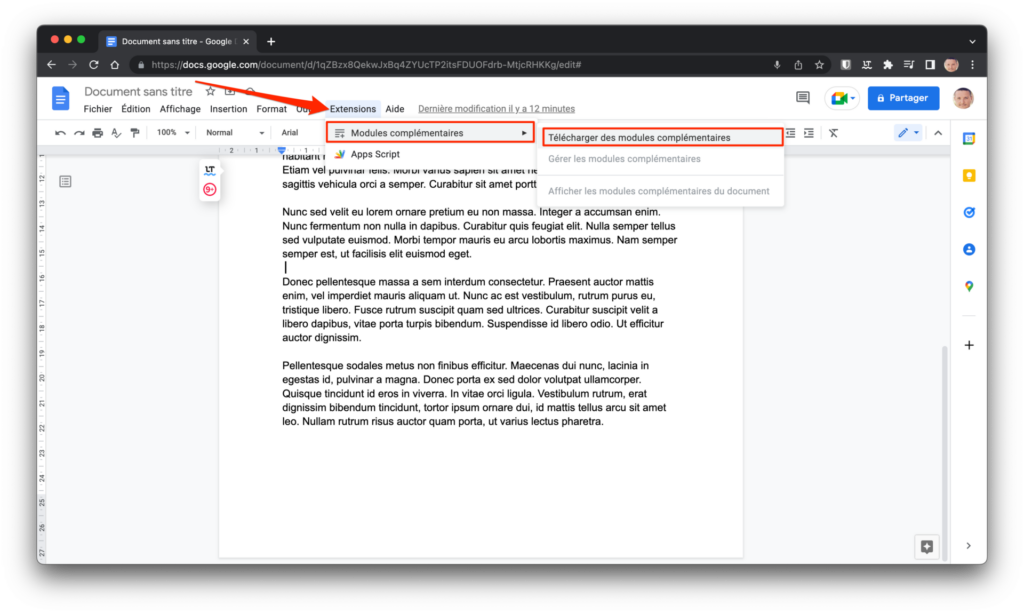Screen dimensions: 1024x613
Task: Open the Chrome extensions puzzle icon
Action: [888, 65]
